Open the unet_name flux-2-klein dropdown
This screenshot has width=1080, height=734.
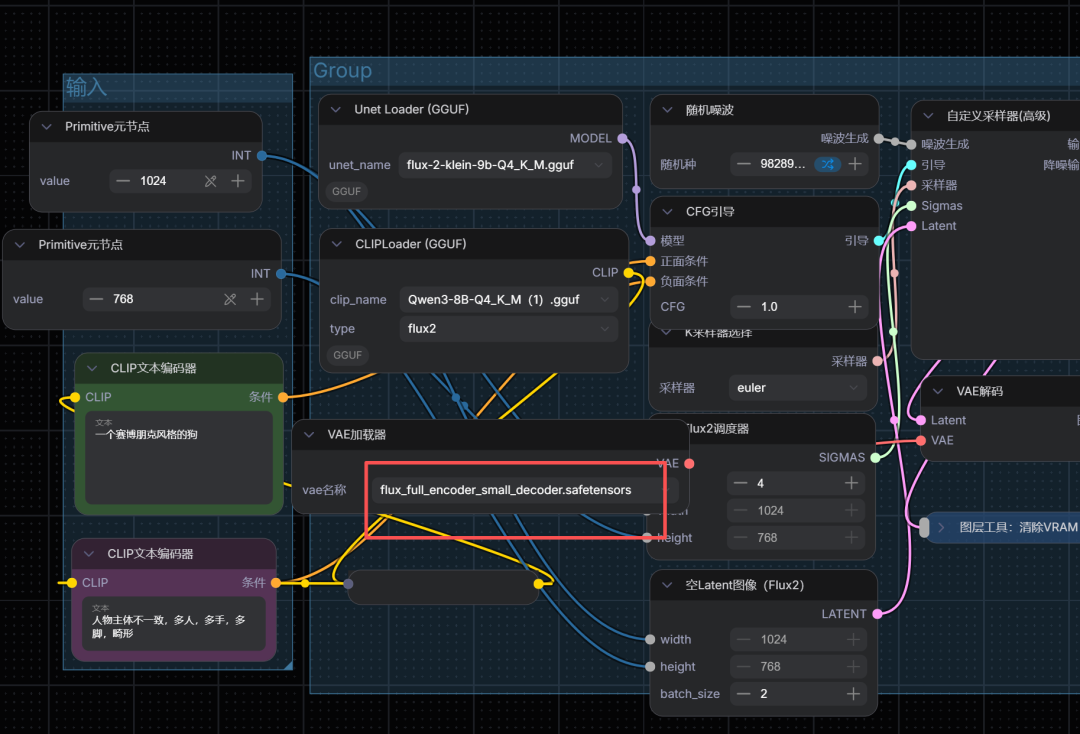[505, 165]
